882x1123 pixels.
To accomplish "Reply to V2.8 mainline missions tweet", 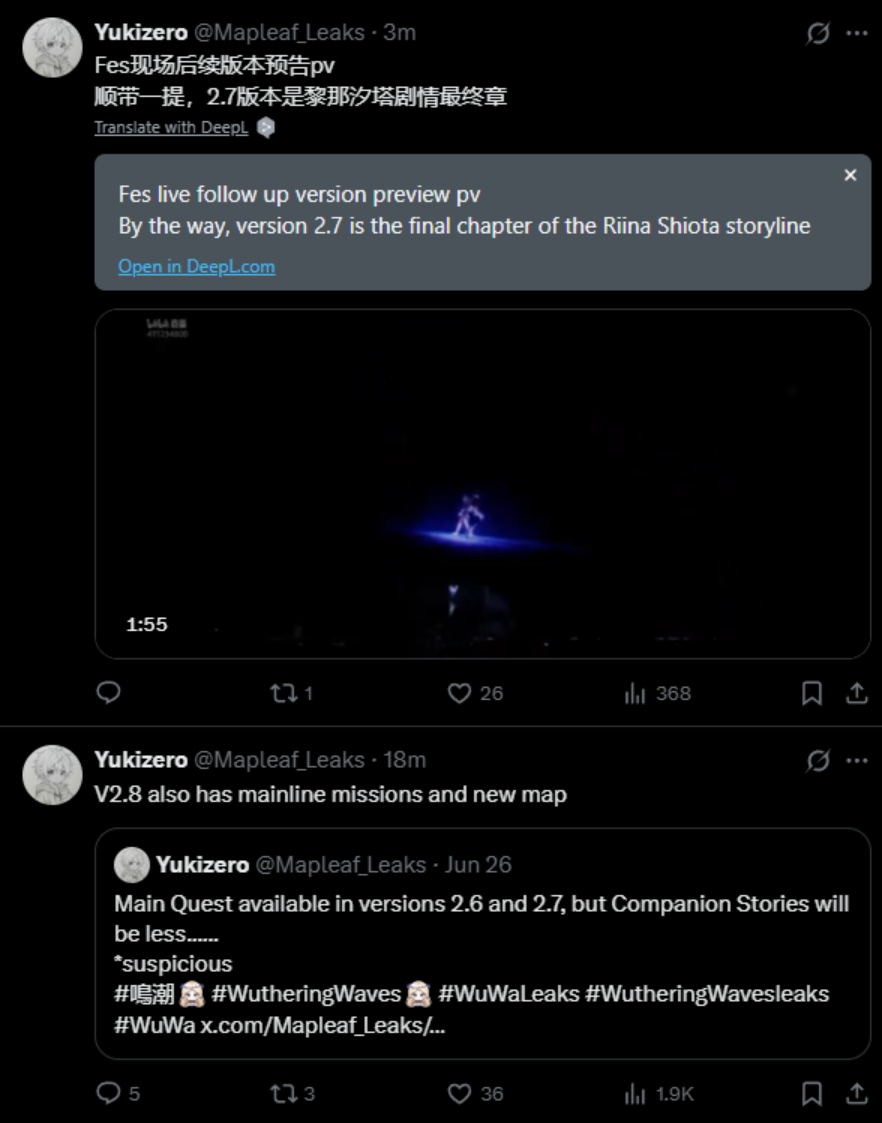I will point(109,1094).
